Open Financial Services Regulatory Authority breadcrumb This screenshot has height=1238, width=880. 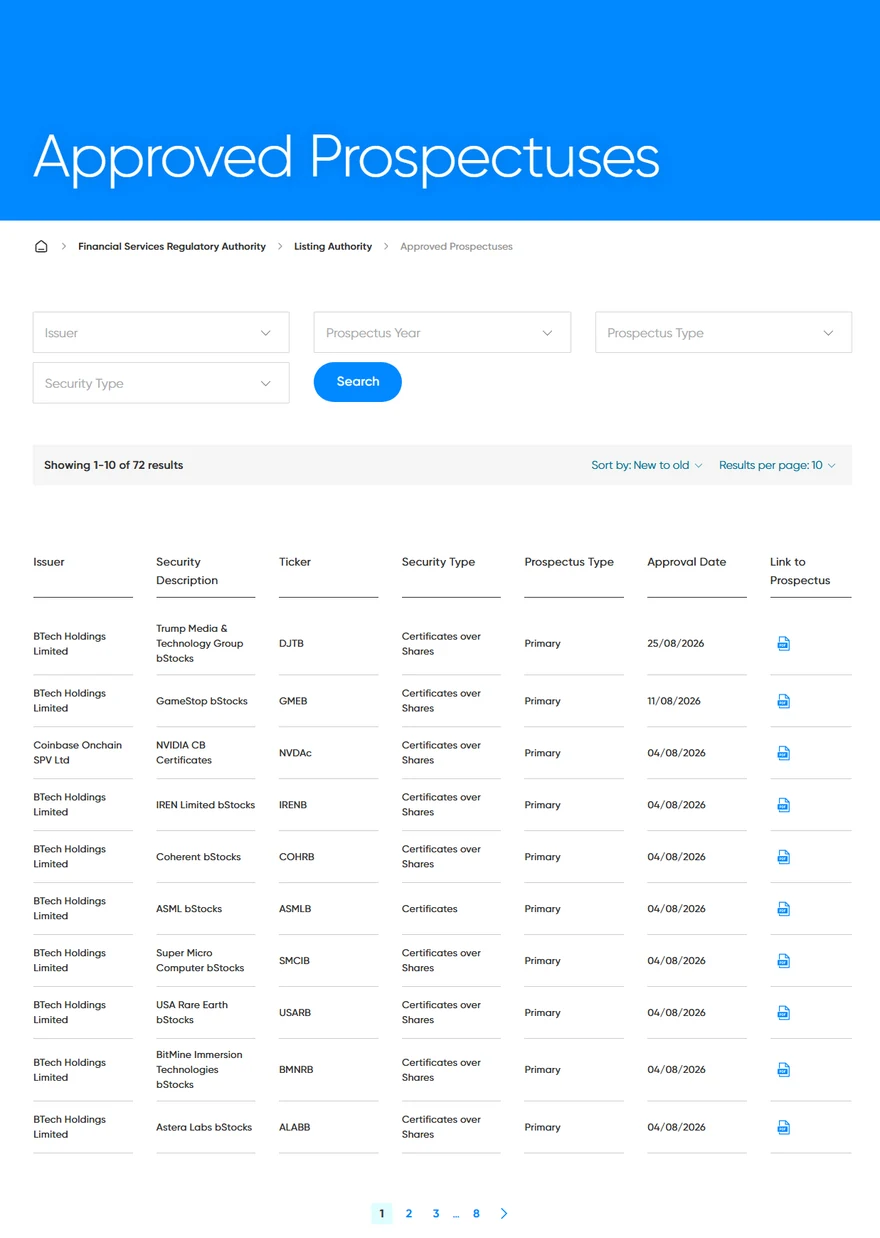pos(172,246)
